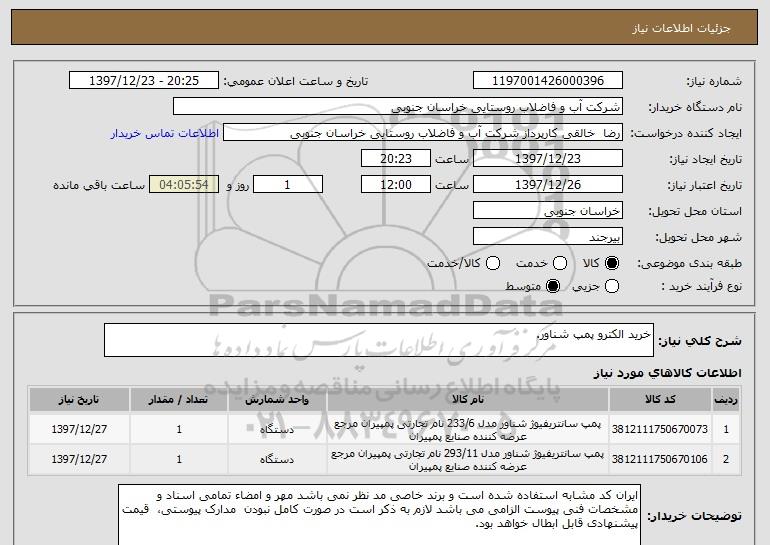Click validity date field 1397/12/26
The height and width of the screenshot is (545, 770).
tap(548, 185)
